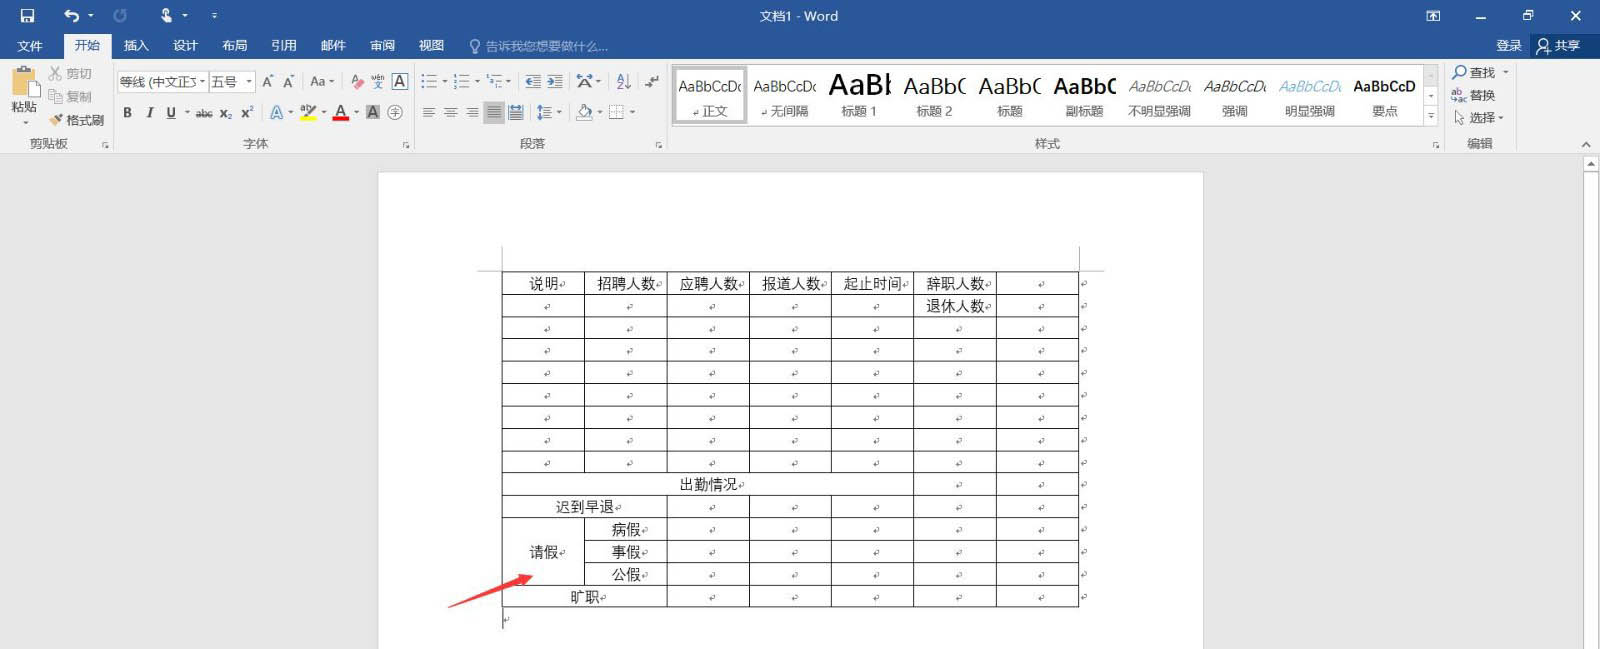
Task: Toggle show paragraph marks button
Action: 652,81
